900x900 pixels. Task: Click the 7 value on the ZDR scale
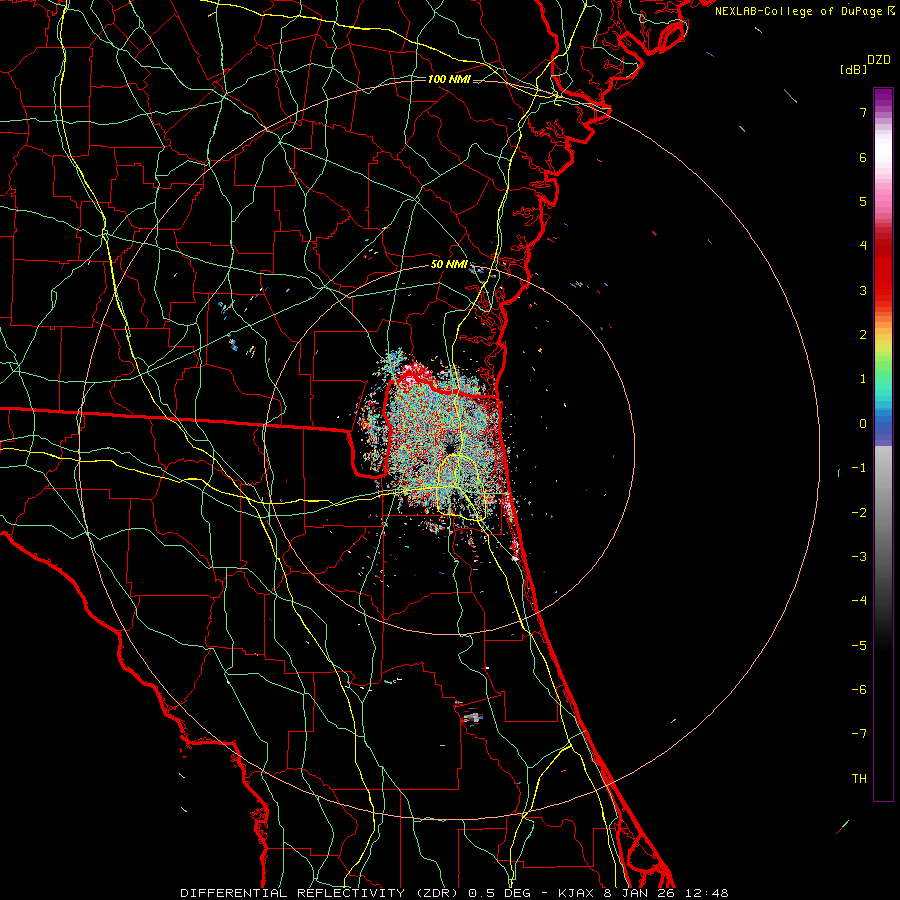[x=863, y=112]
